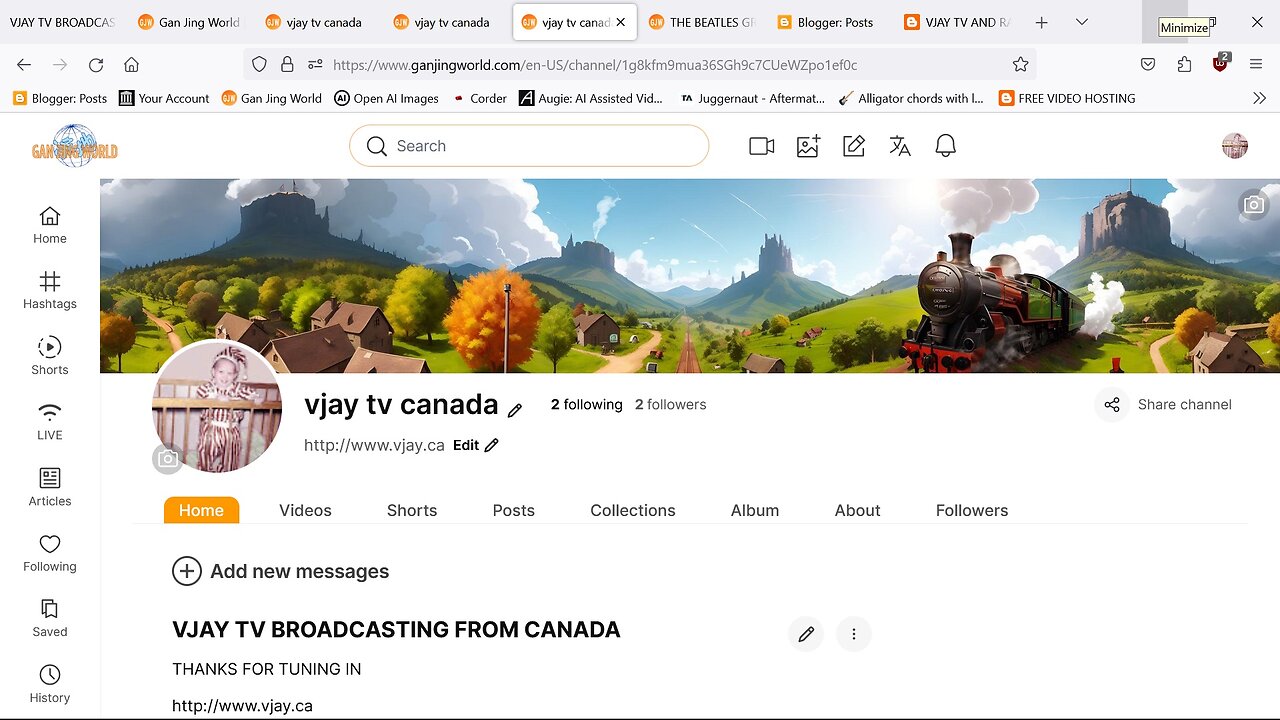Expand the list all tabs chevron

tap(1081, 22)
